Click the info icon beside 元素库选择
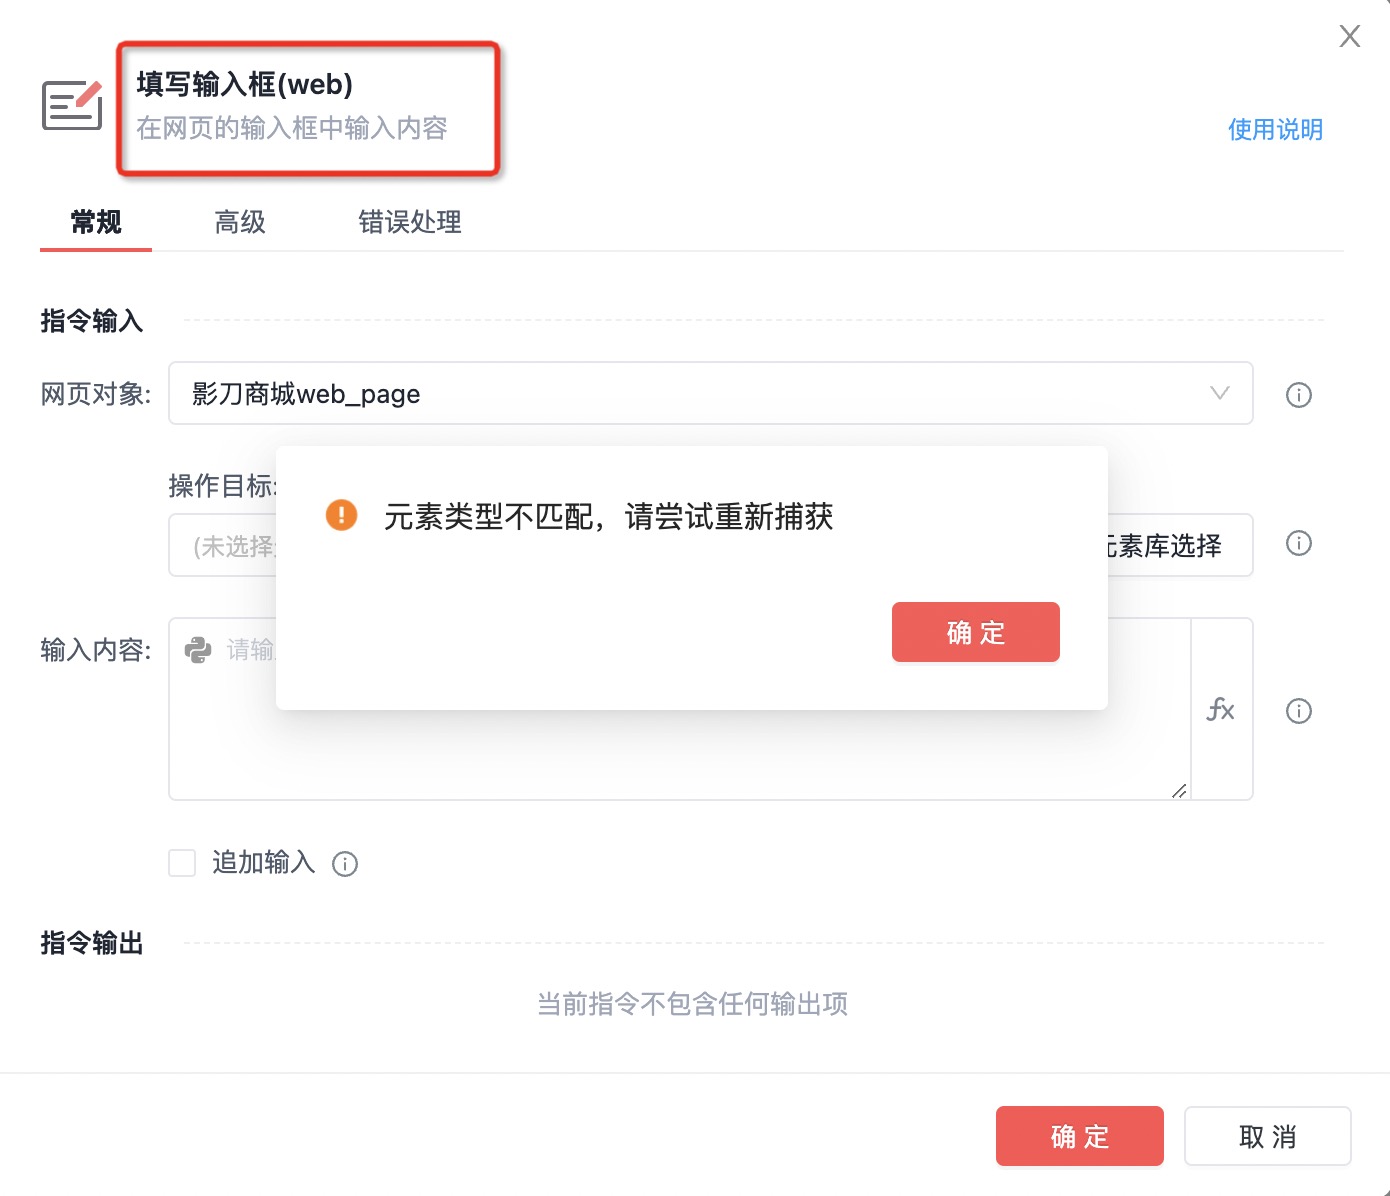The image size is (1390, 1196). [x=1298, y=543]
